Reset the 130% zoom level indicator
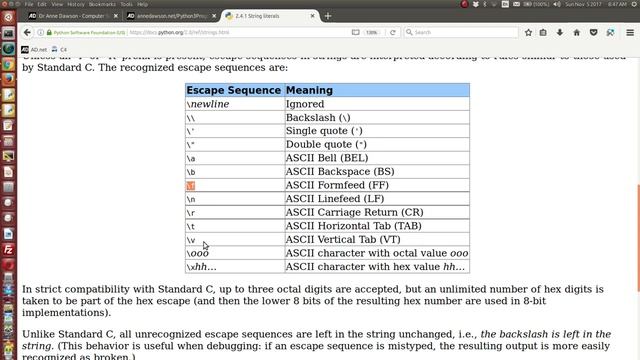This screenshot has width=640, height=360. click(x=371, y=32)
